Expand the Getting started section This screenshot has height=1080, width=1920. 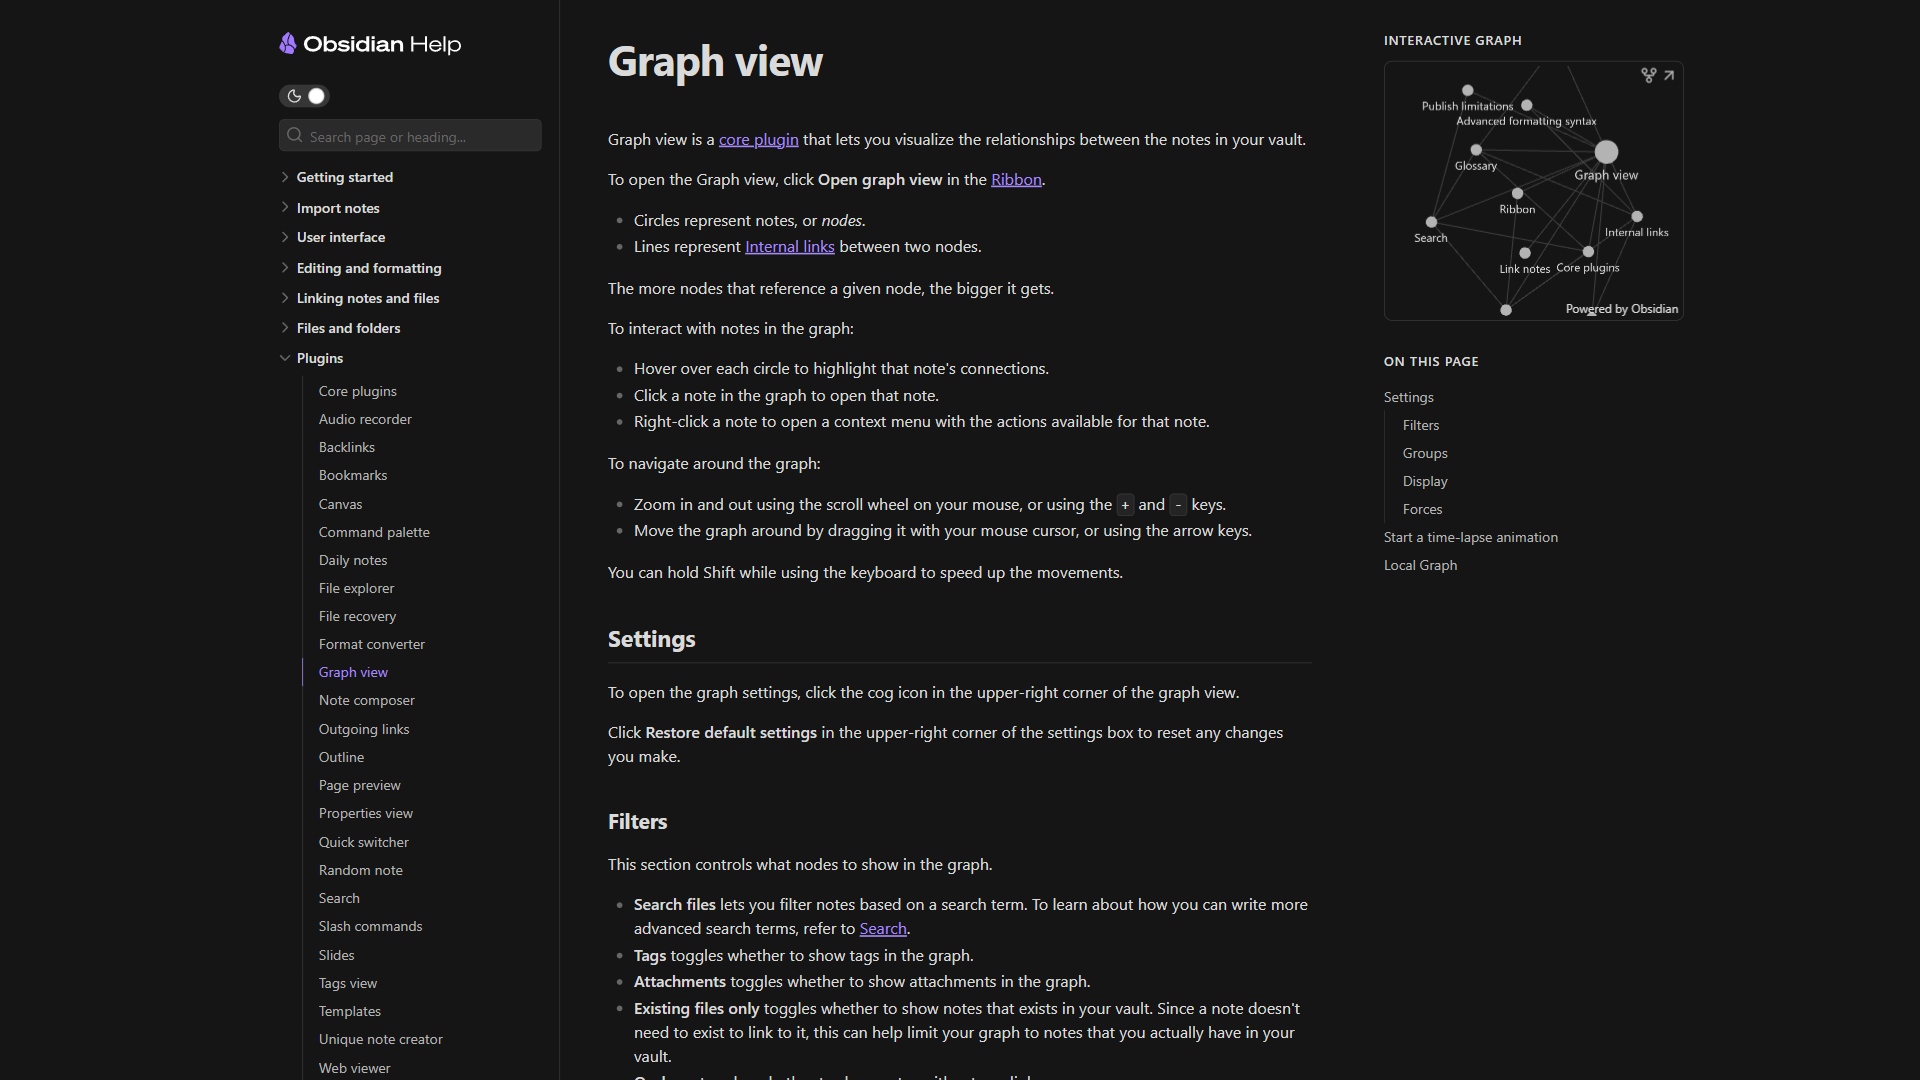[x=344, y=177]
